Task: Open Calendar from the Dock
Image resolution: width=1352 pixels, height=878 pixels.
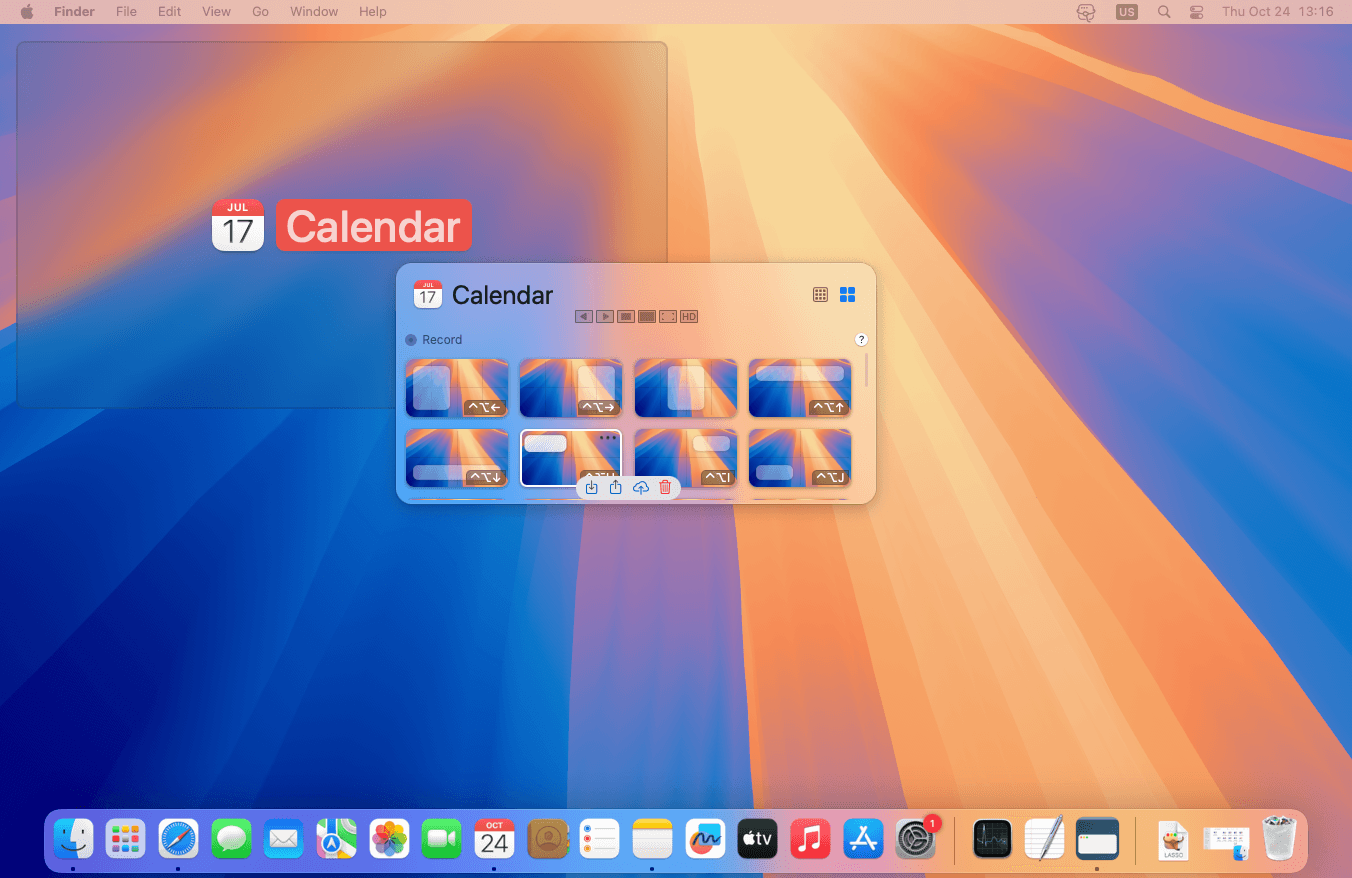Action: [x=494, y=839]
